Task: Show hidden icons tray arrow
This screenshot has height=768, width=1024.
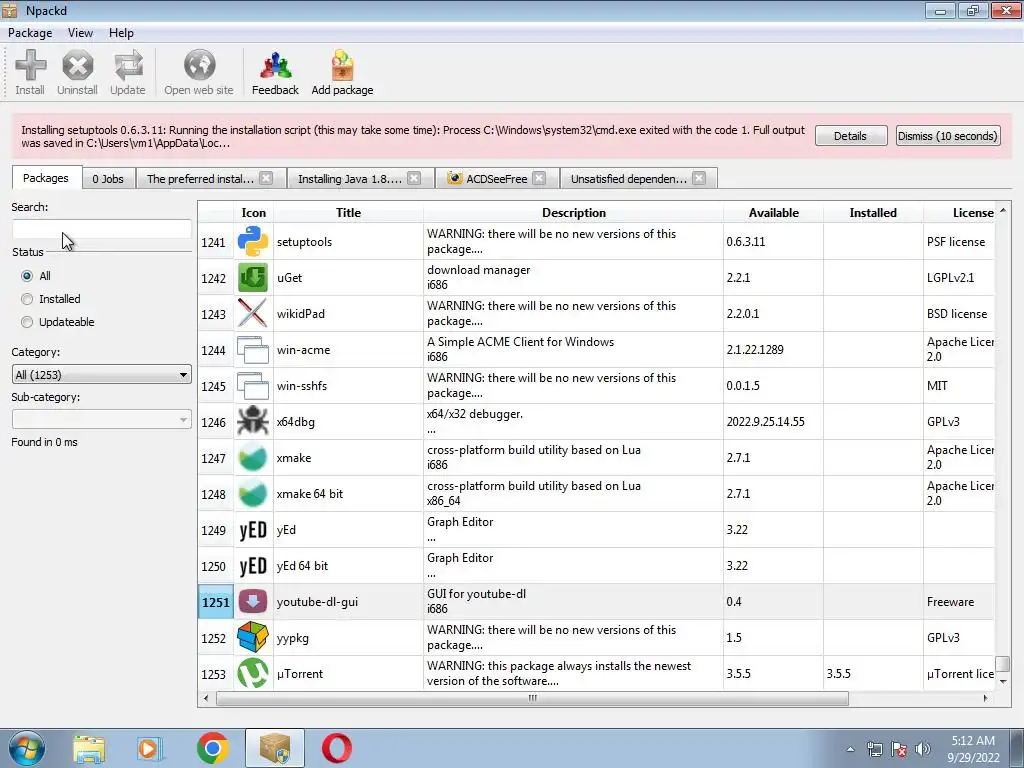Action: click(850, 749)
